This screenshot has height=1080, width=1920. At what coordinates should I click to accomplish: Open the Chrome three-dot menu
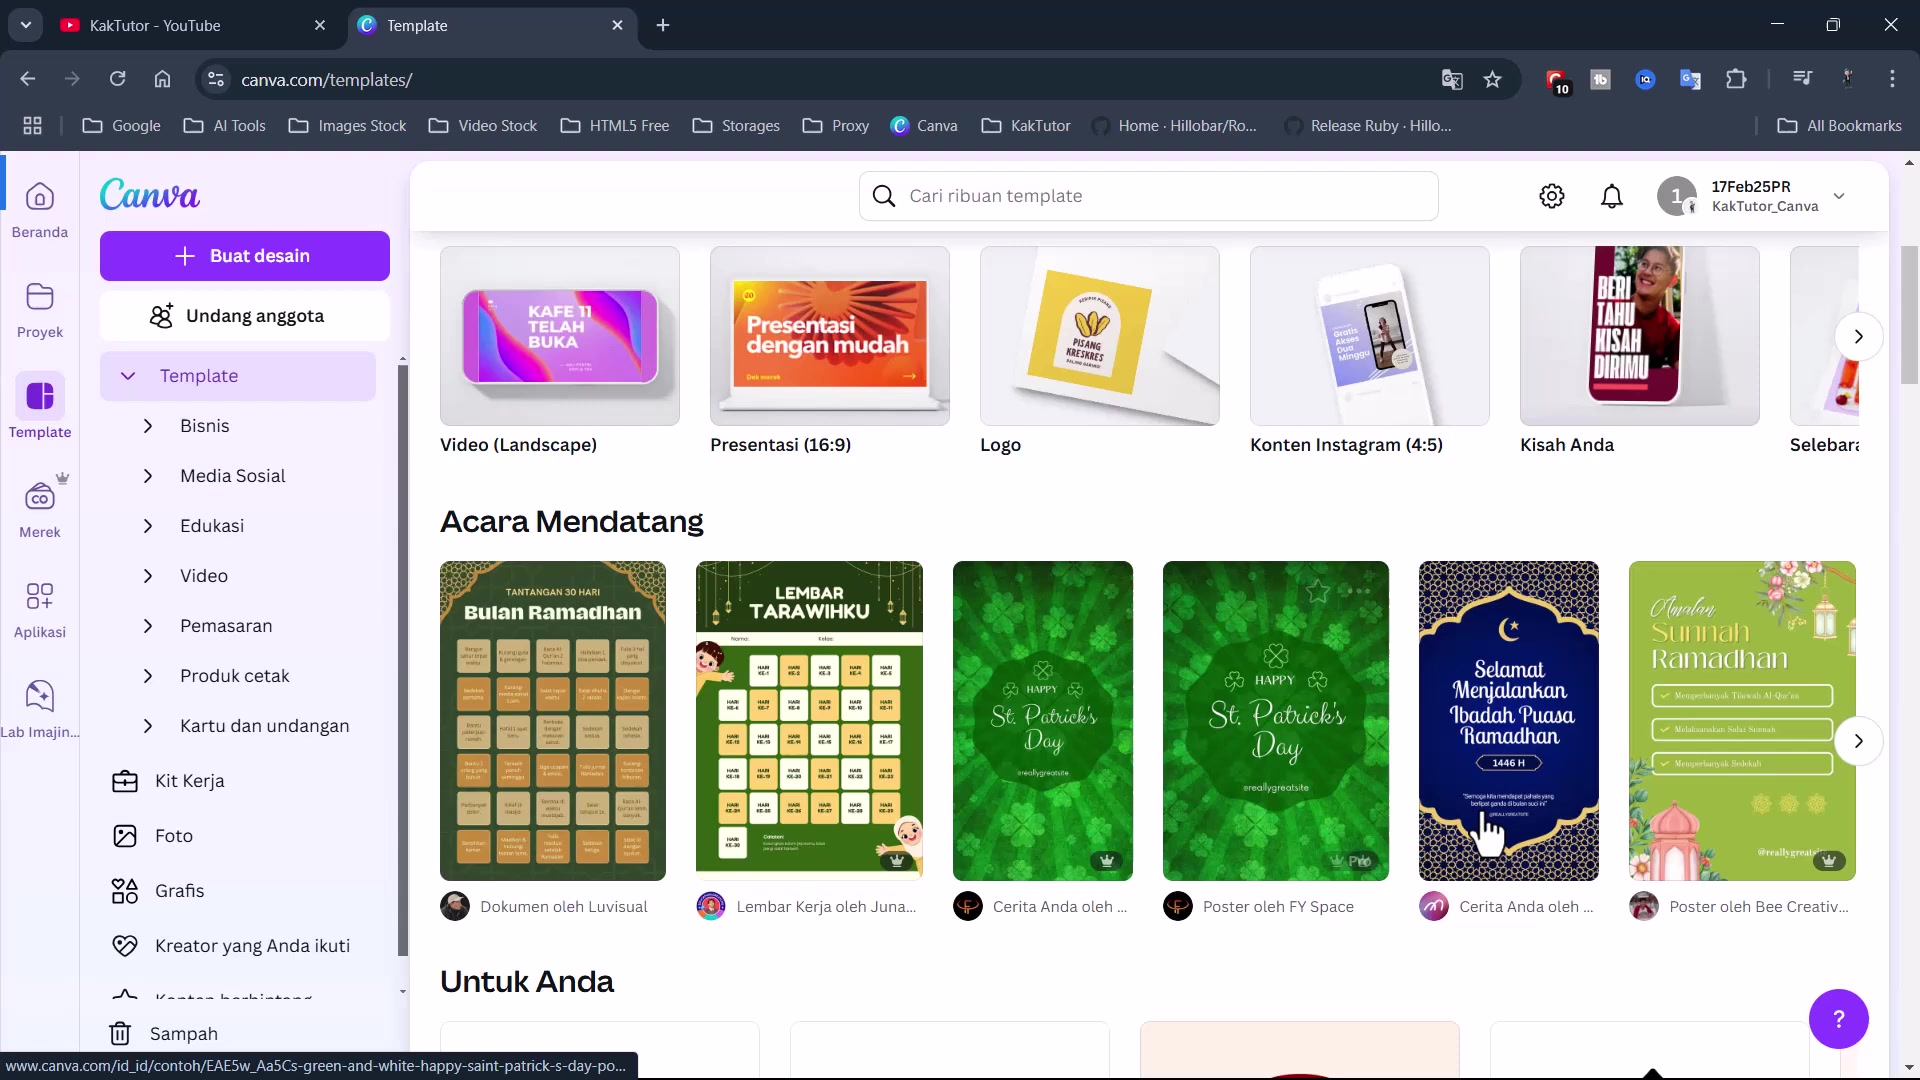[1893, 78]
